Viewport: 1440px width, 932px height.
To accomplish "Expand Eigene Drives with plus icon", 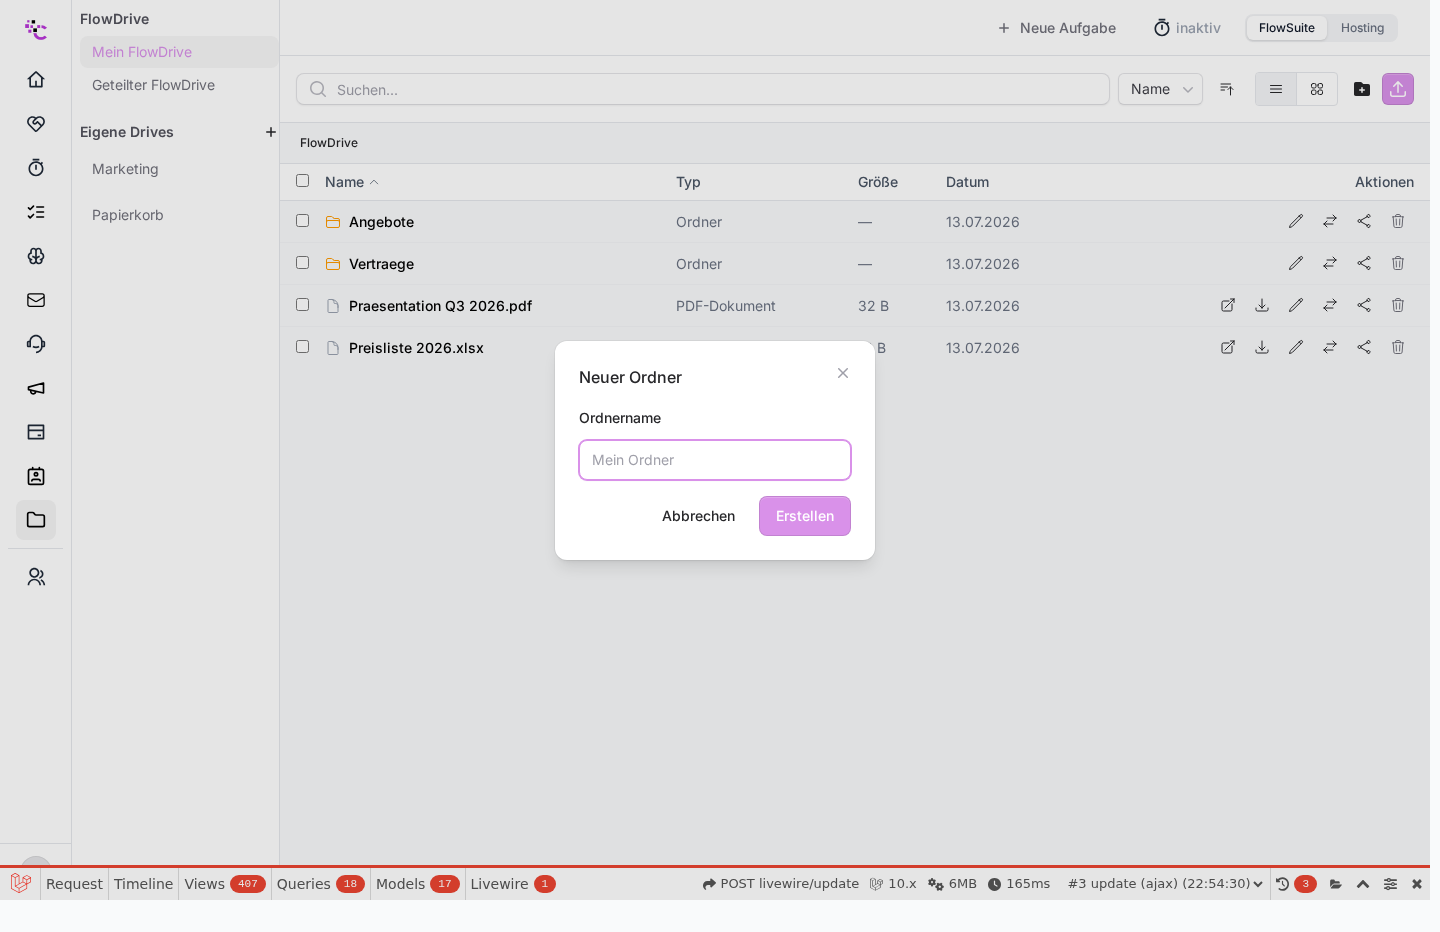I will pyautogui.click(x=270, y=132).
